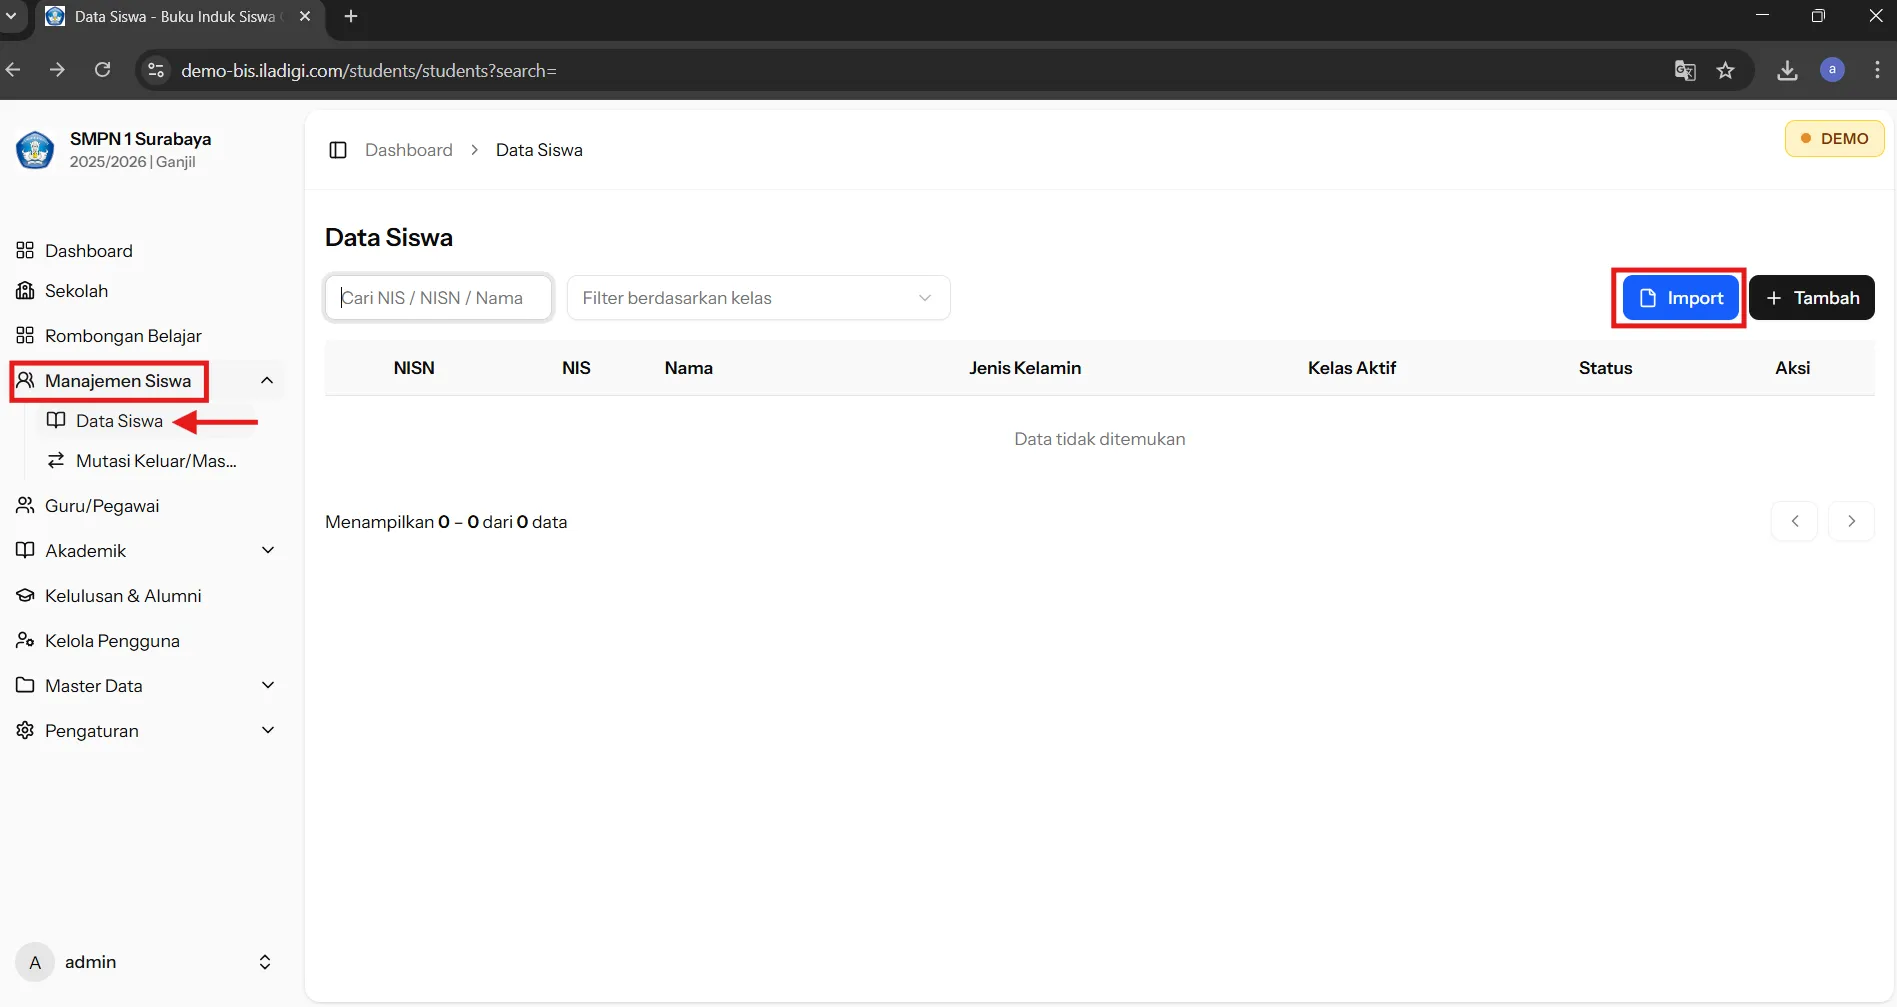This screenshot has width=1897, height=1007.
Task: Open Mutasi Keluar/Masuk submenu
Action: click(x=156, y=461)
